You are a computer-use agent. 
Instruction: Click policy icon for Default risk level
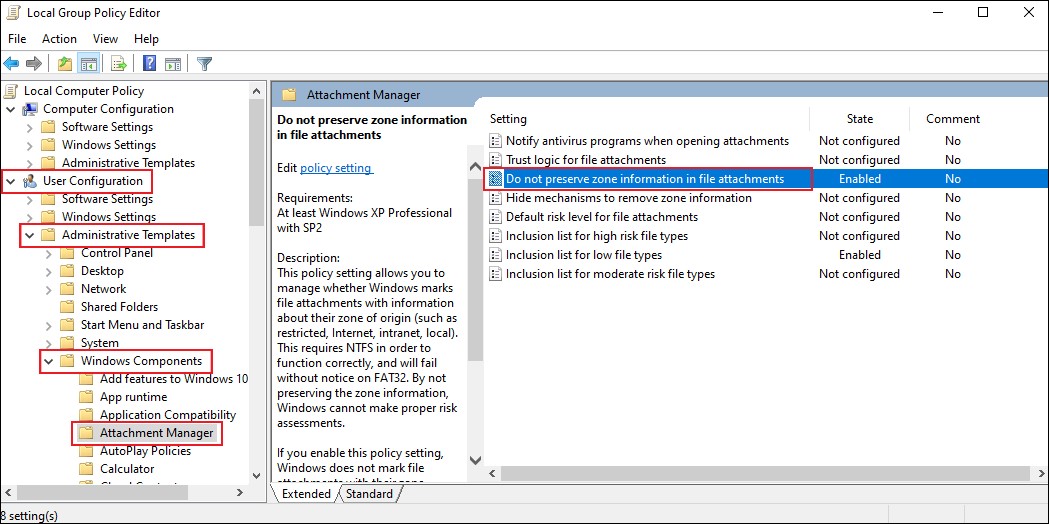coord(496,217)
